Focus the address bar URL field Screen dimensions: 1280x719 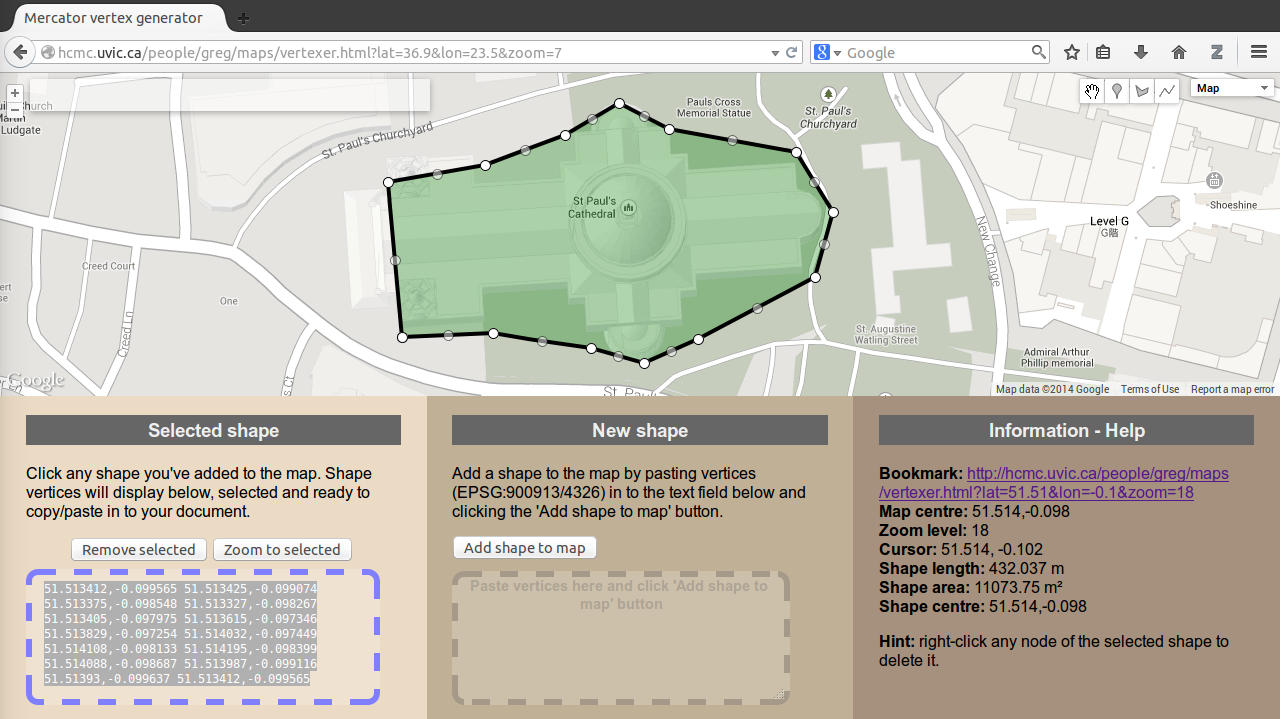click(x=410, y=52)
